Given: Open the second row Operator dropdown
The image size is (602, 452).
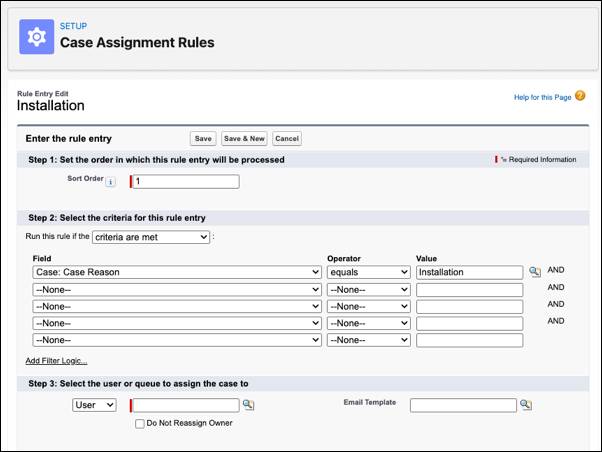Looking at the screenshot, I should [369, 290].
